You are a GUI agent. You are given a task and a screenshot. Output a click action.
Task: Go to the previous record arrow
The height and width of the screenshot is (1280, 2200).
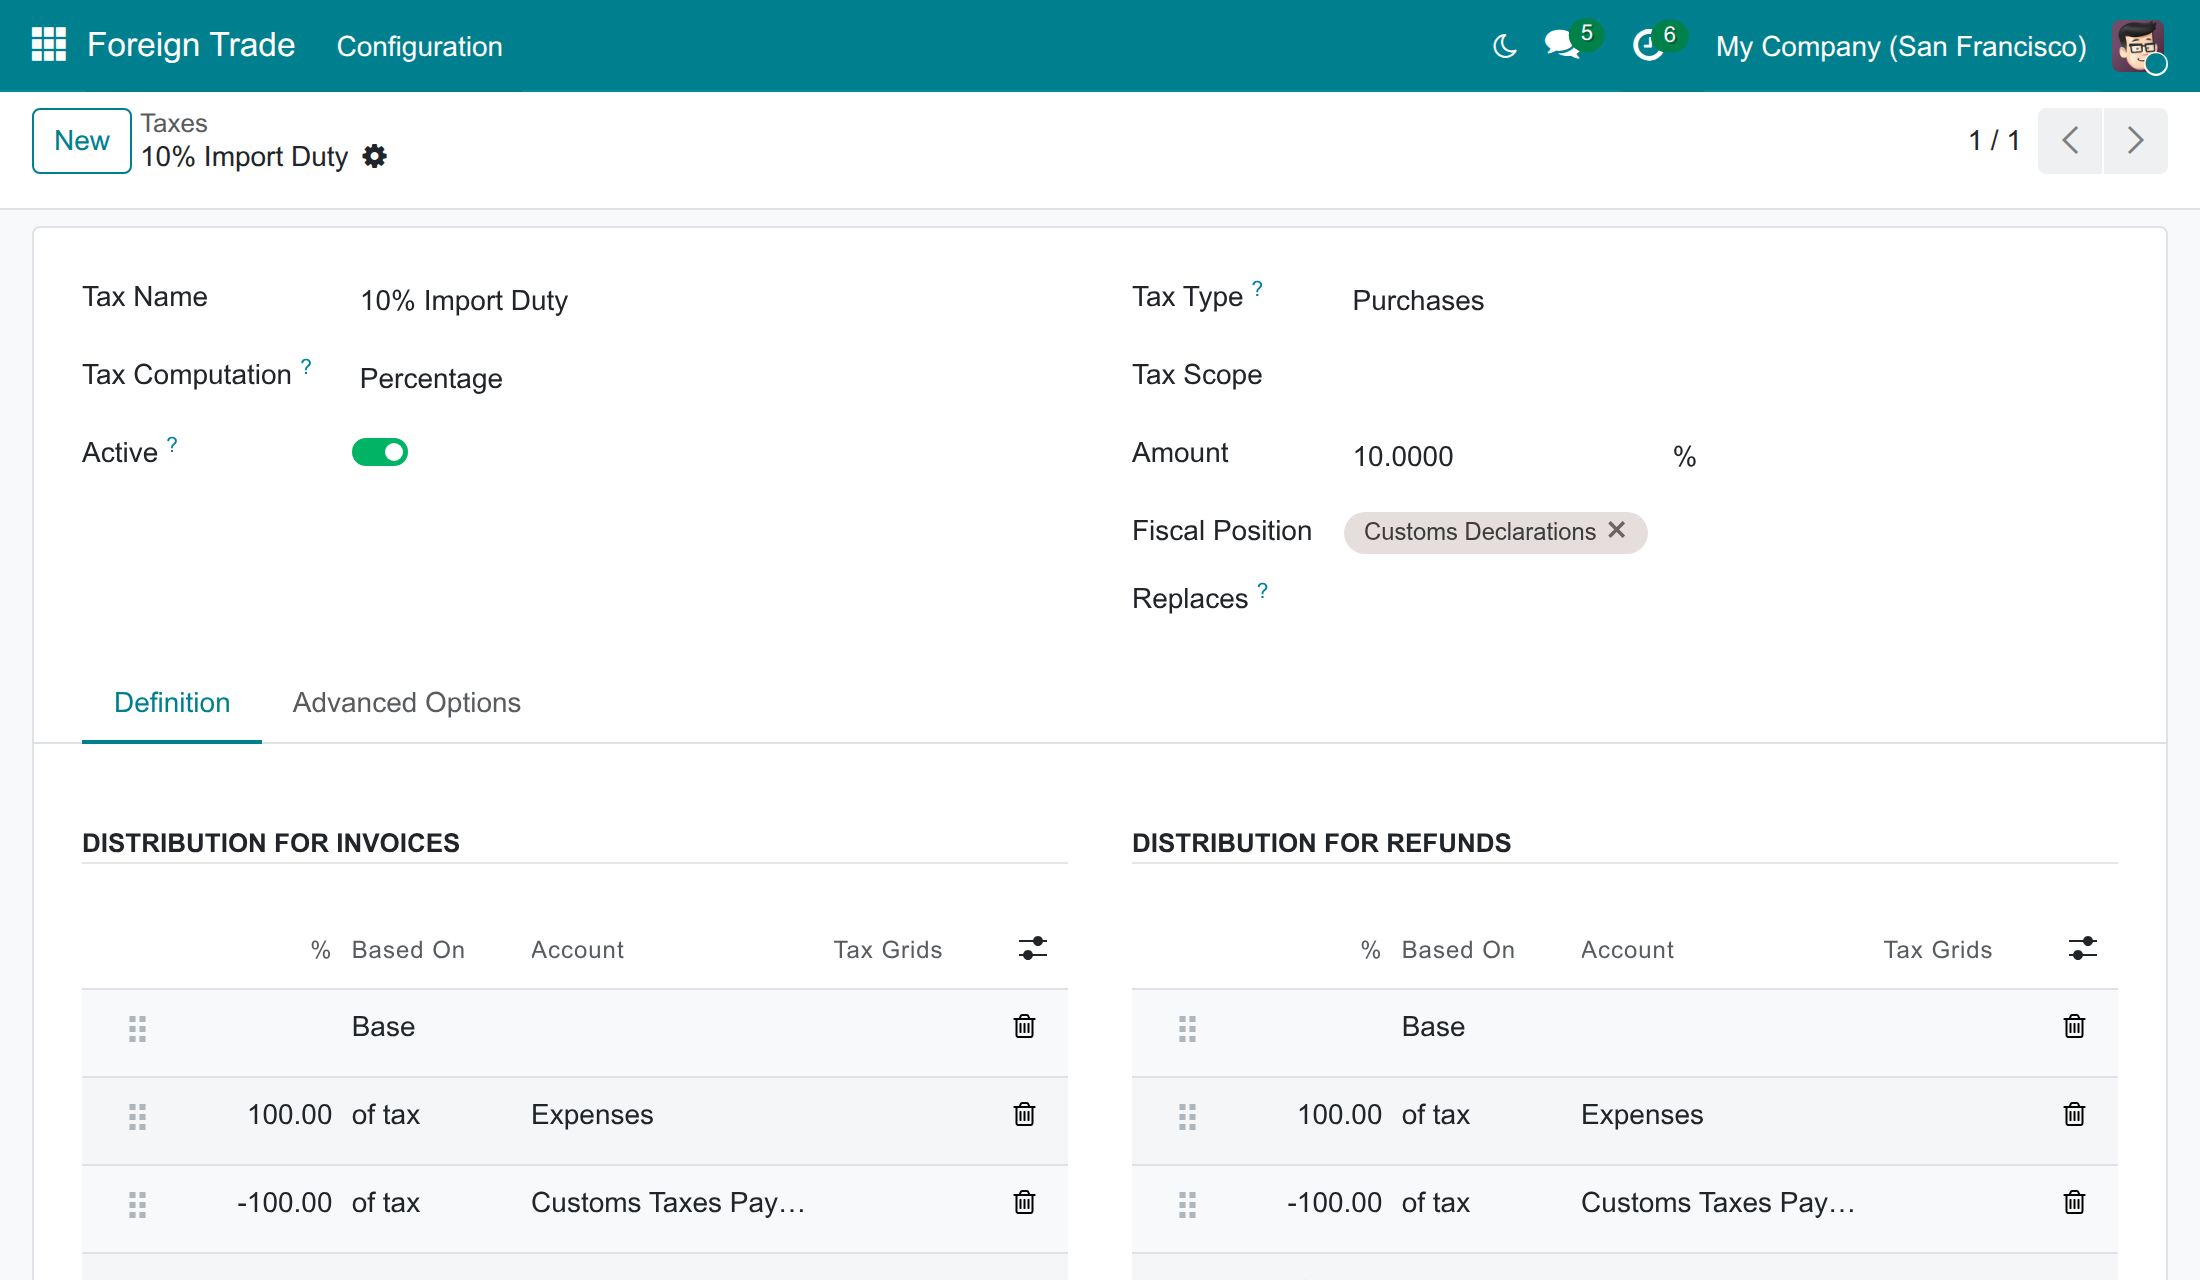2070,141
